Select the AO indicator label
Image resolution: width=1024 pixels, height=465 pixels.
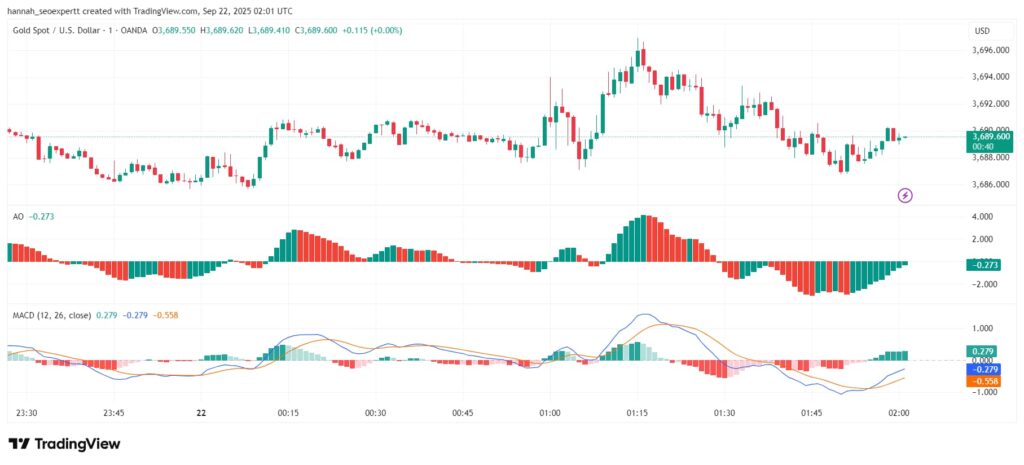pos(18,216)
